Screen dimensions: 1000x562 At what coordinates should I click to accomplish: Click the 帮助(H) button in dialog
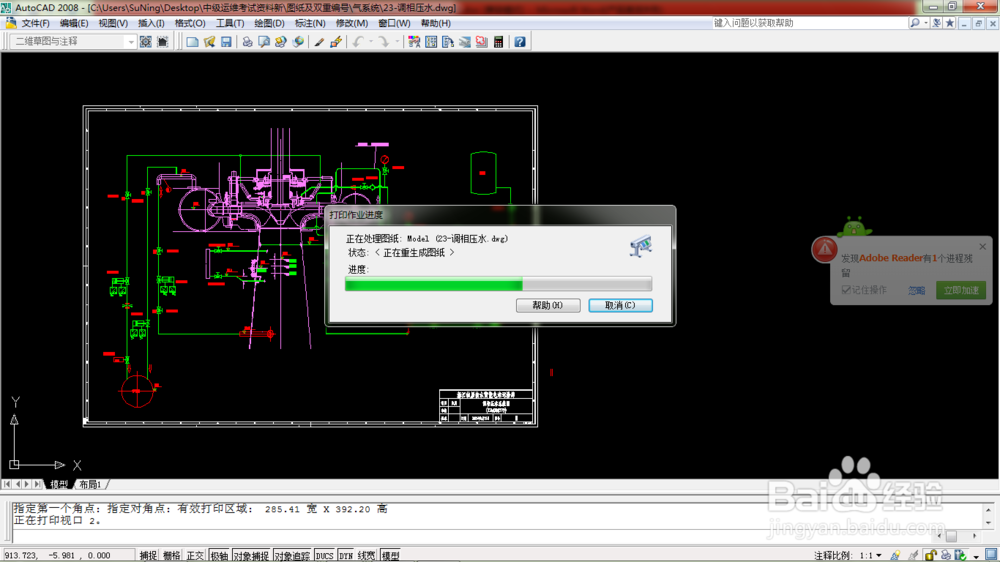pos(548,306)
